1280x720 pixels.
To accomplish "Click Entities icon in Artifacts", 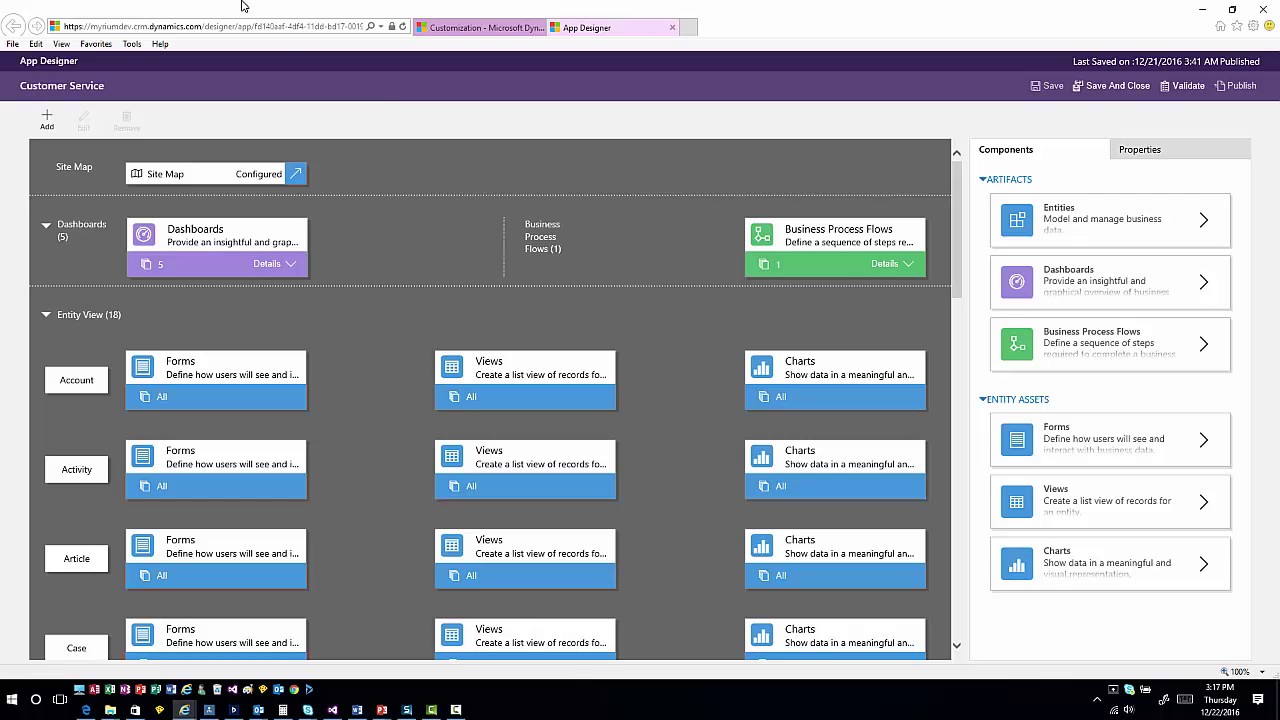I will point(1017,220).
